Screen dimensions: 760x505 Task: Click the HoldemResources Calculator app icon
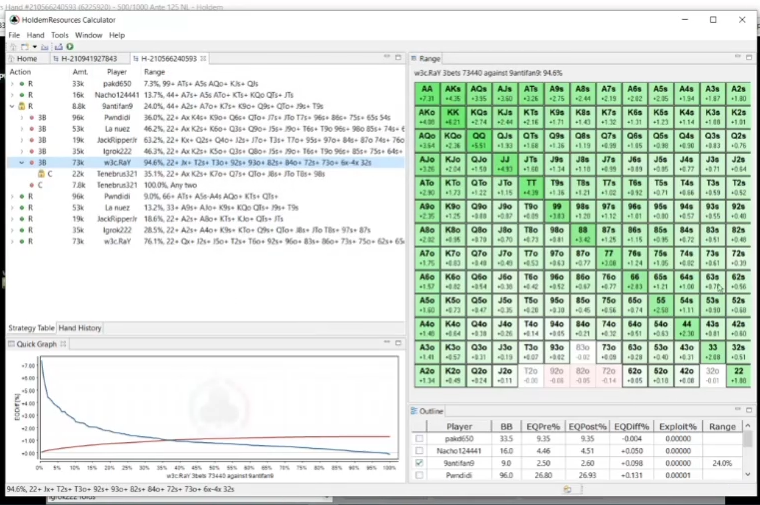tap(15, 20)
